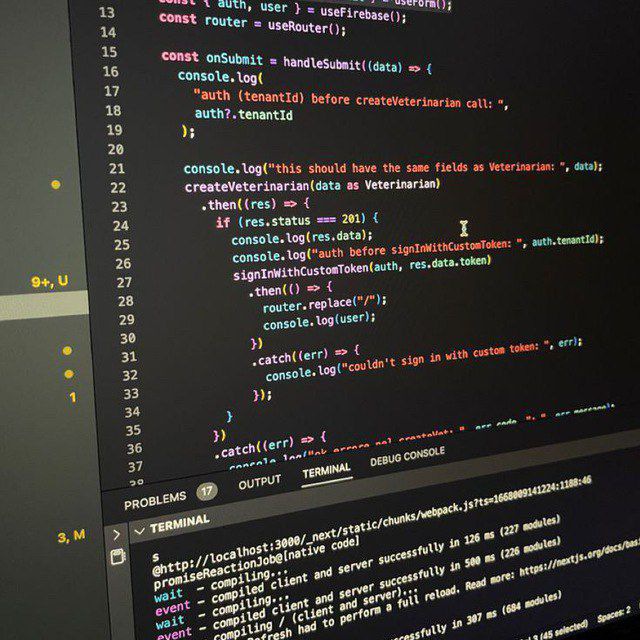
Task: Click 'router.replace("/");' on line 30
Action: (x=324, y=304)
